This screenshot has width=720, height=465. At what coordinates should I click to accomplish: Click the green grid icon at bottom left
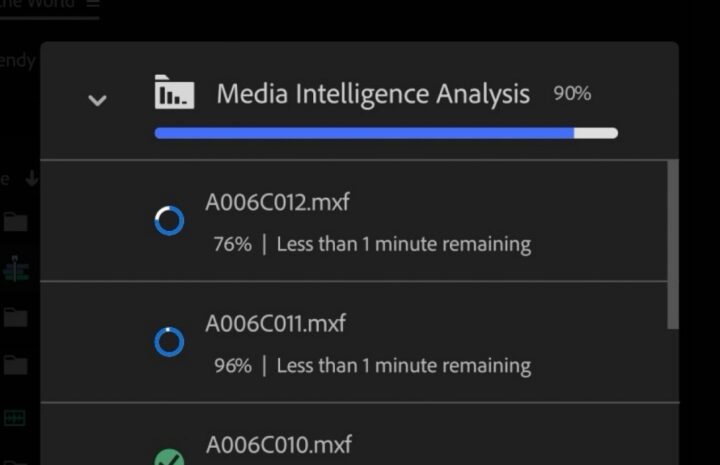[15, 418]
